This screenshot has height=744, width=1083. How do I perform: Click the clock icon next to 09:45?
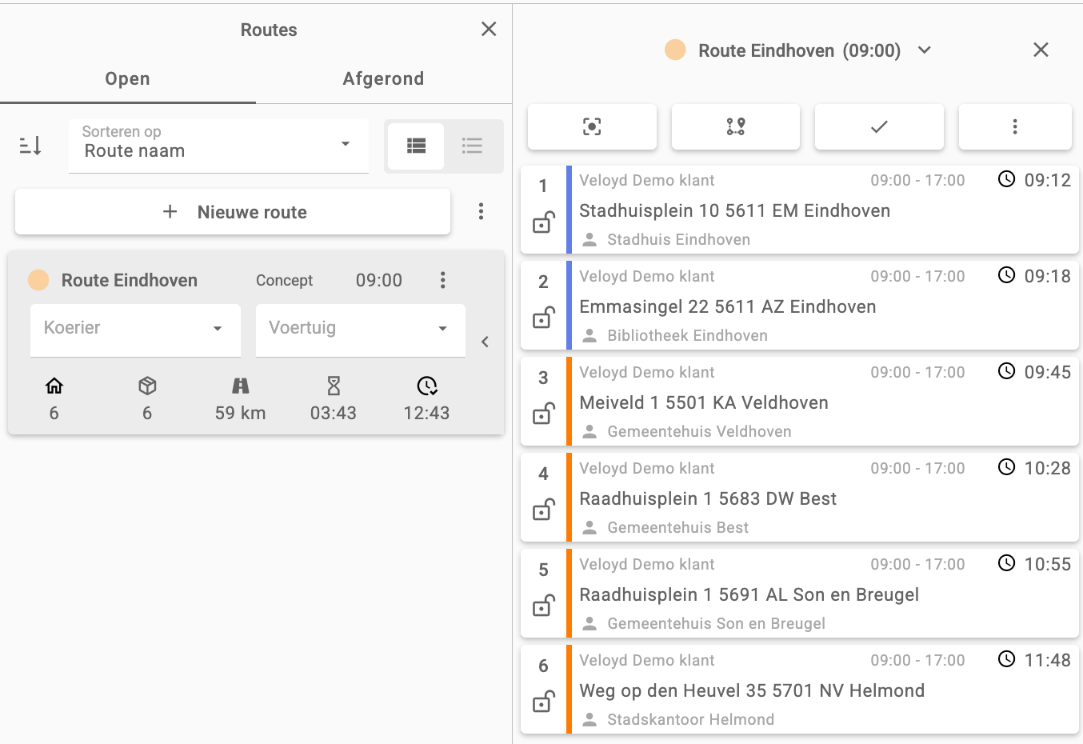point(1007,372)
